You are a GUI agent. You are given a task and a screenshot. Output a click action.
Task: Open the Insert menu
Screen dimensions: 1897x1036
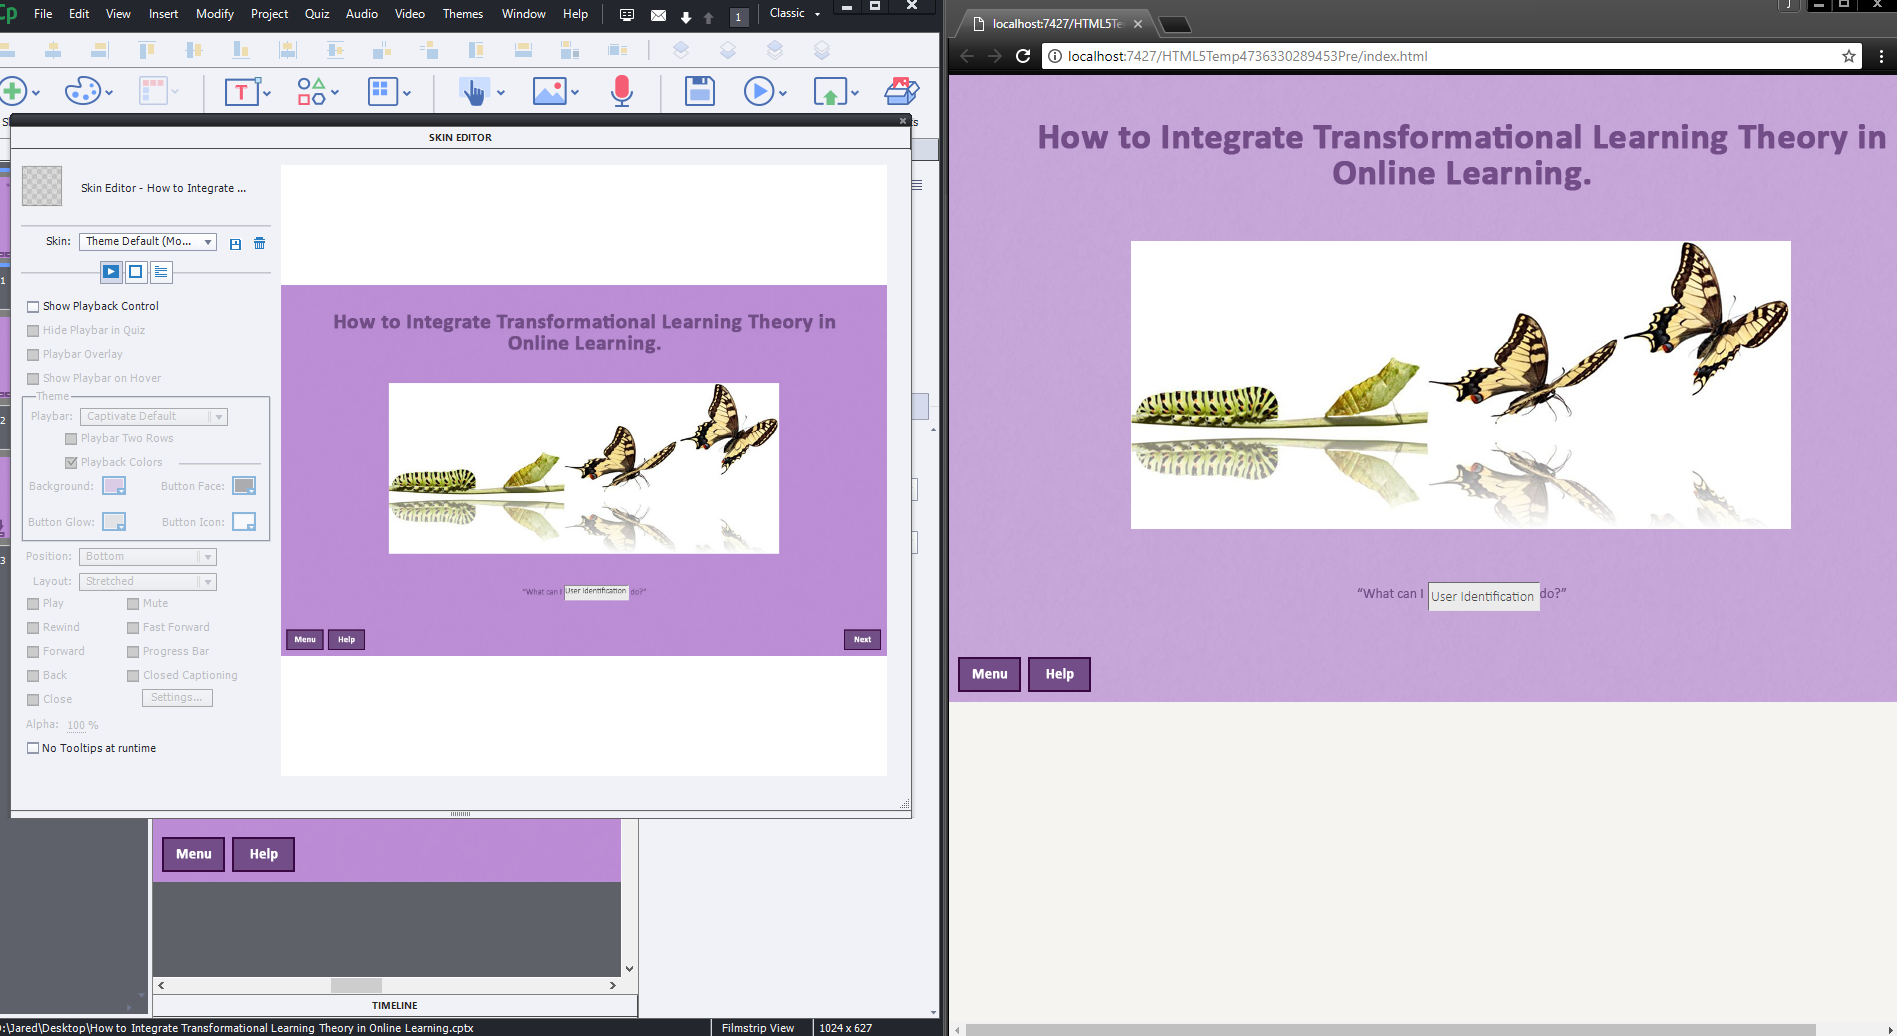click(163, 14)
